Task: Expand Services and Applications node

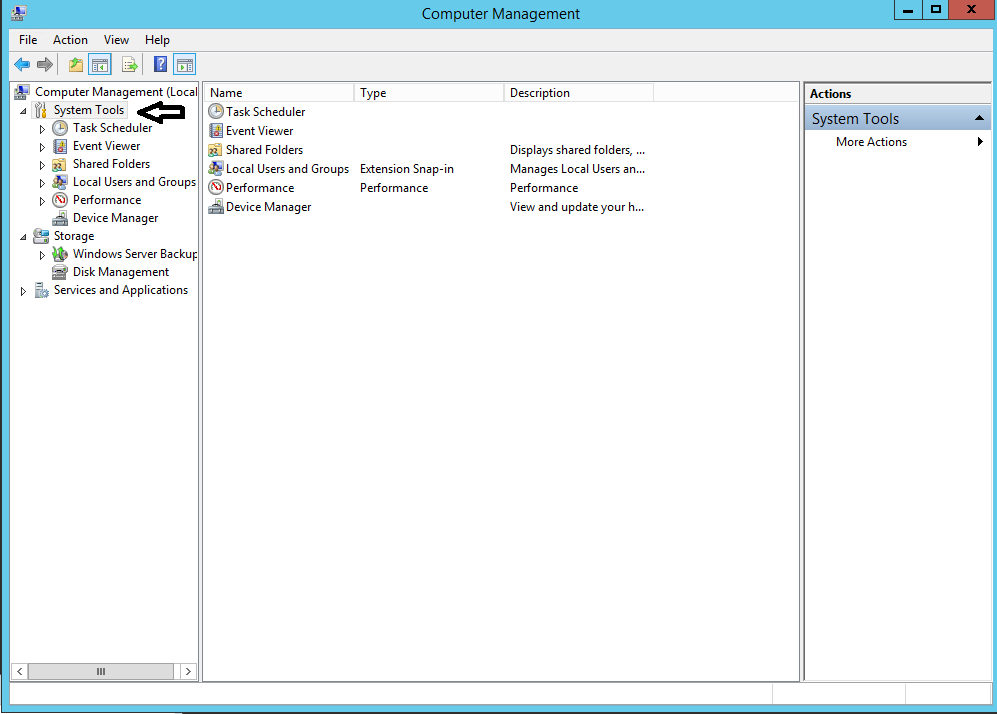Action: point(24,291)
